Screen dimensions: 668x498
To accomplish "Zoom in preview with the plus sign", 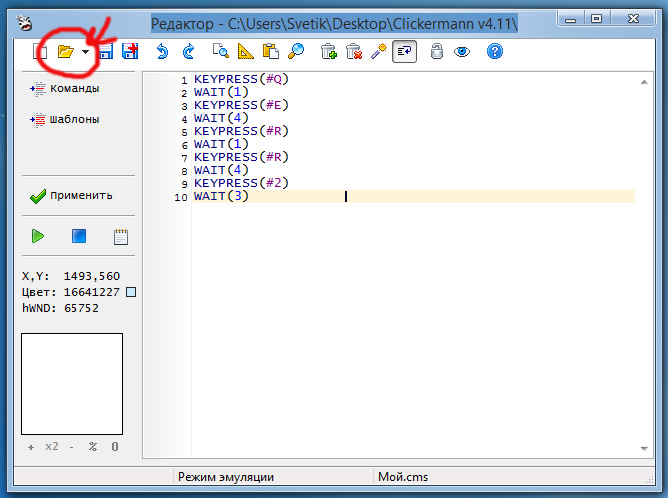I will tap(31, 447).
